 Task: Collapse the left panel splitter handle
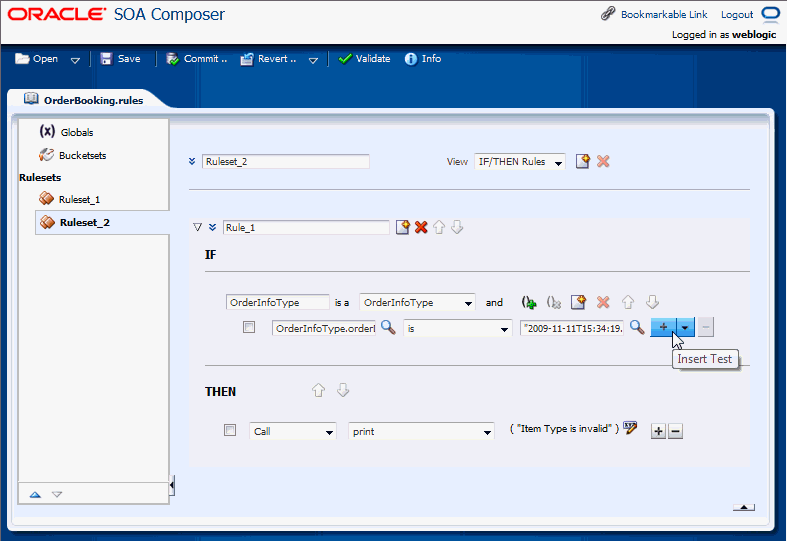click(x=172, y=485)
